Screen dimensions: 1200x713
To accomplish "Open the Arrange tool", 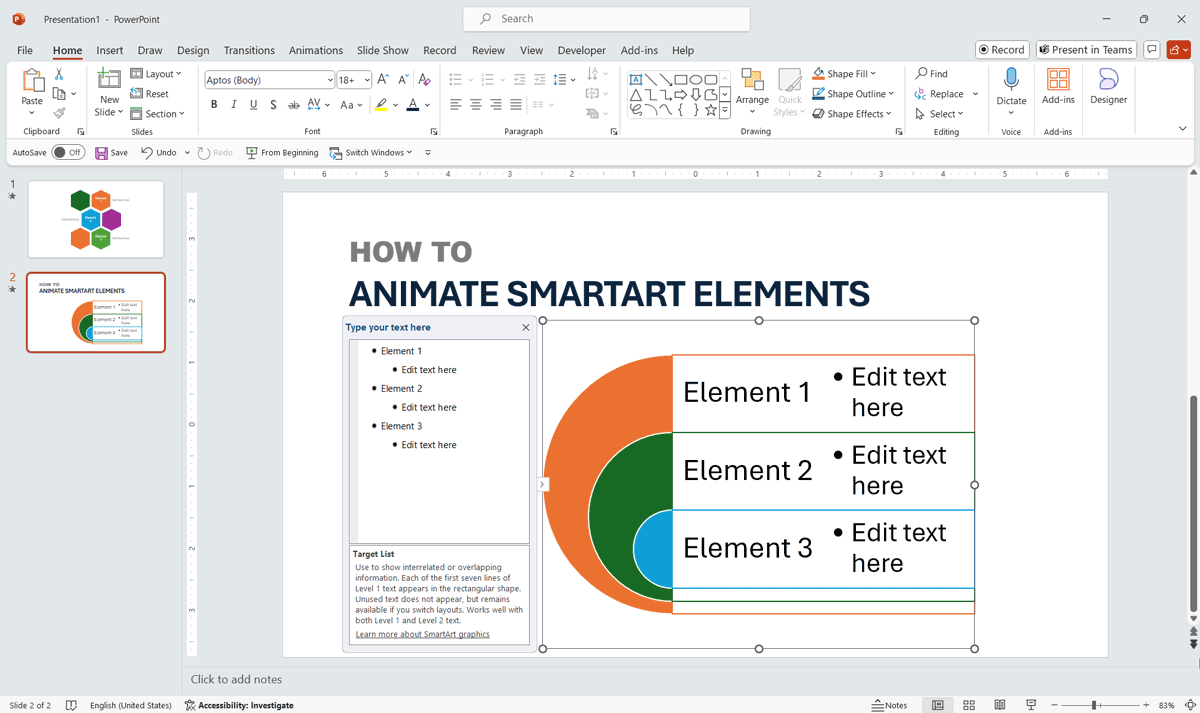I will (x=752, y=88).
